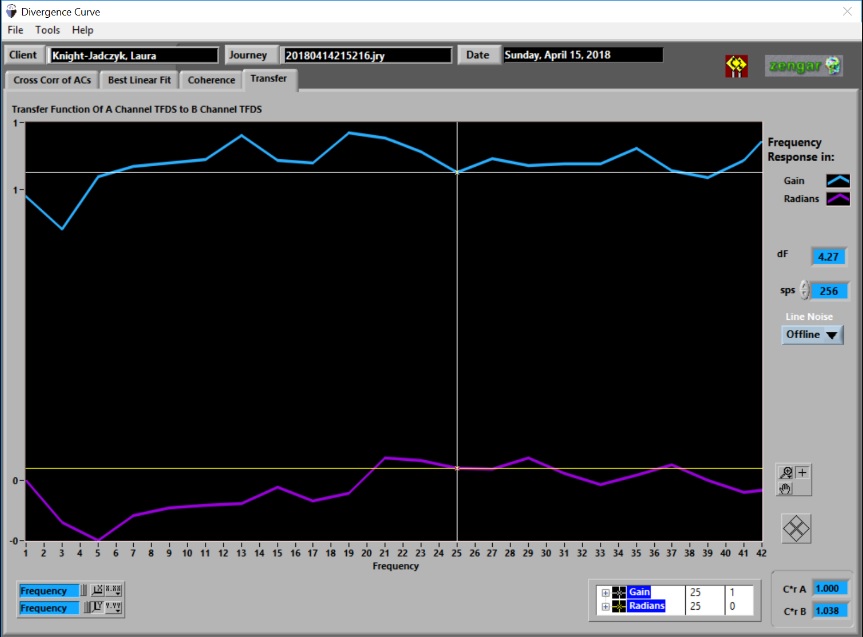
Task: Expand the Radians cursor row
Action: pos(605,606)
